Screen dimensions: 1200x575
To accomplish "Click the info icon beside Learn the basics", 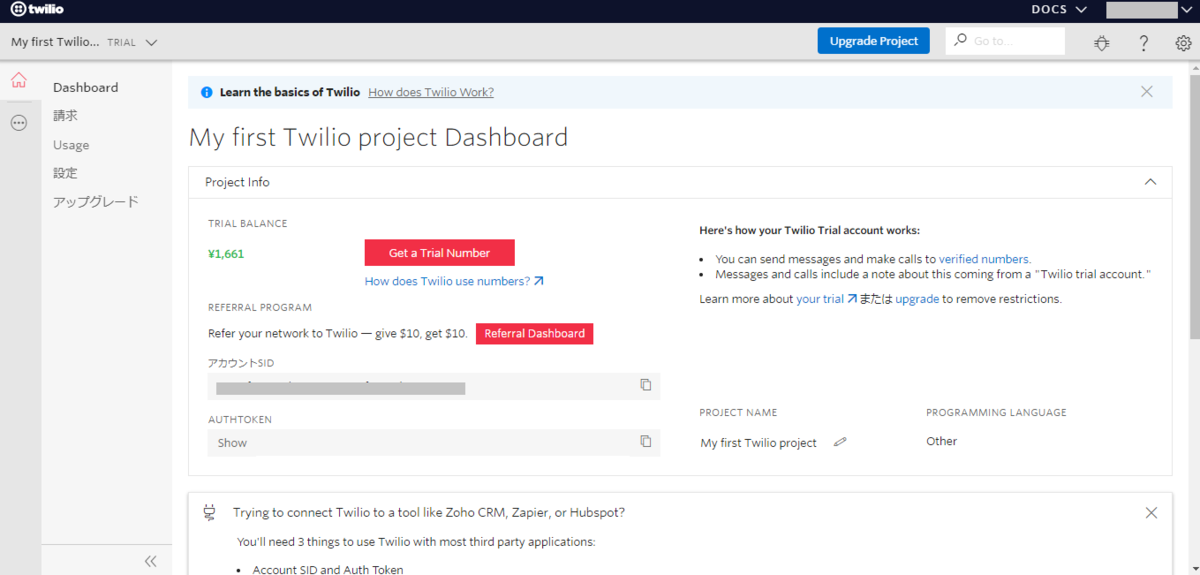I will tap(207, 92).
